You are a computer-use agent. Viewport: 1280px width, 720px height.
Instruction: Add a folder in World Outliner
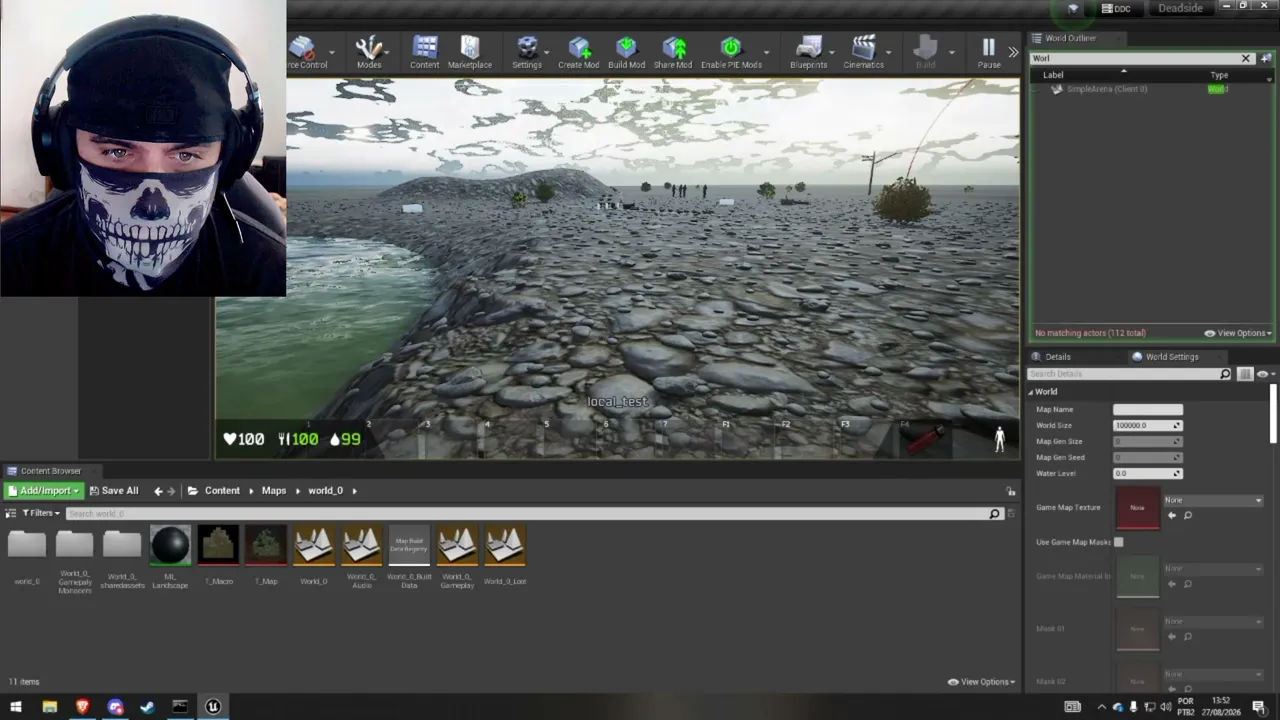(x=1266, y=58)
